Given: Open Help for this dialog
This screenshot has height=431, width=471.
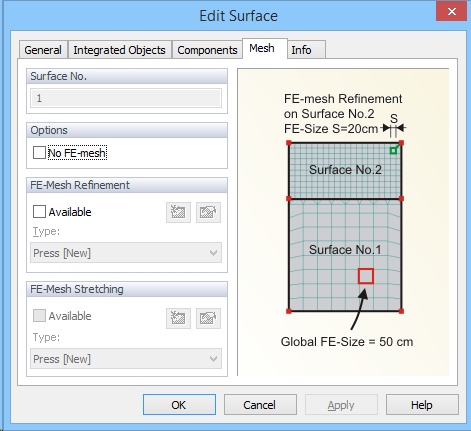Looking at the screenshot, I should pos(422,405).
